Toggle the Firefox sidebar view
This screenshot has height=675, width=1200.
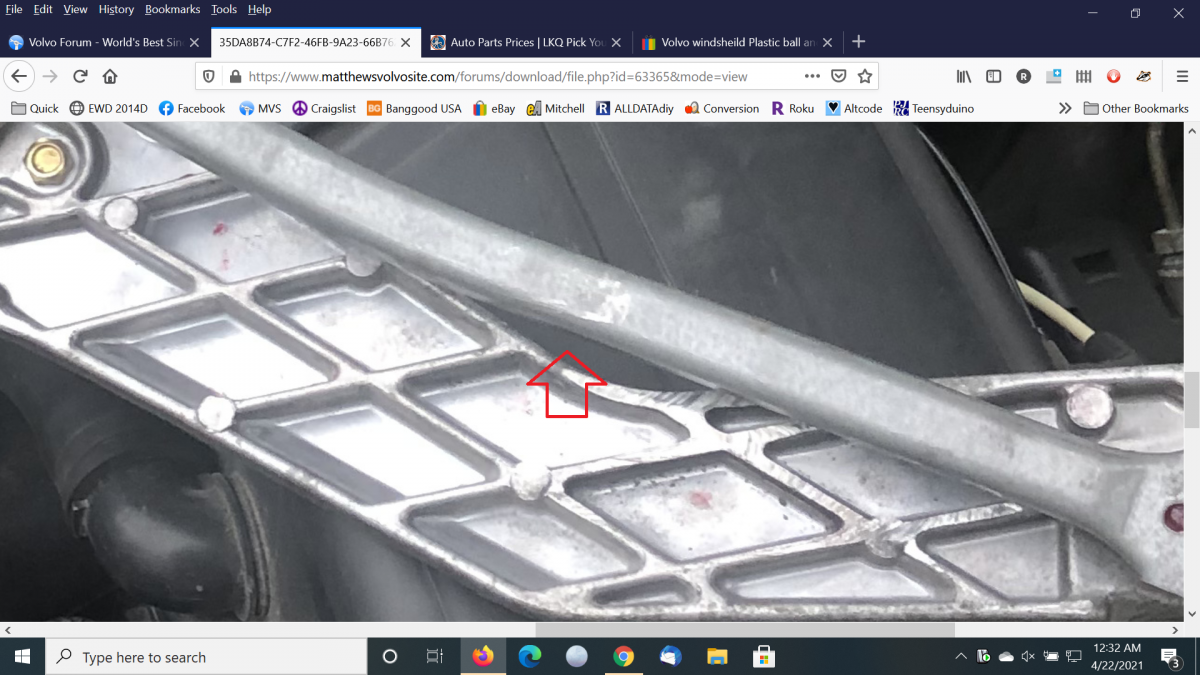pos(993,76)
